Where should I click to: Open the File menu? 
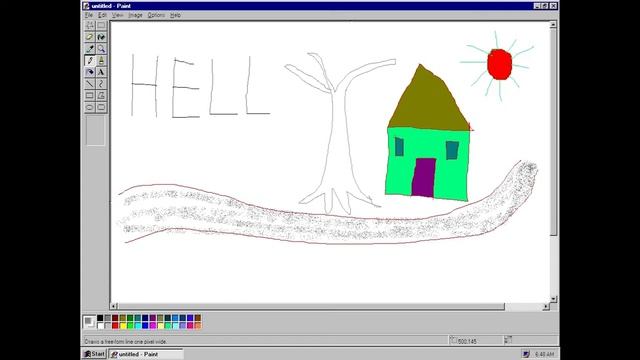pos(89,15)
